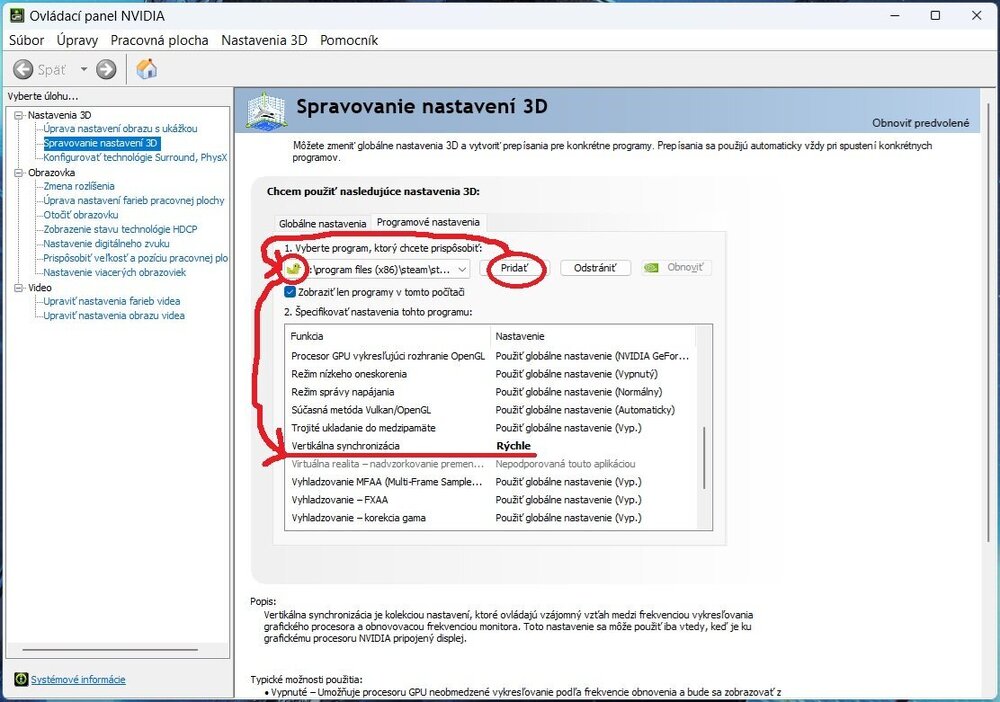Viewport: 1000px width, 702px height.
Task: Click the forward arrow toolbar icon
Action: click(106, 69)
